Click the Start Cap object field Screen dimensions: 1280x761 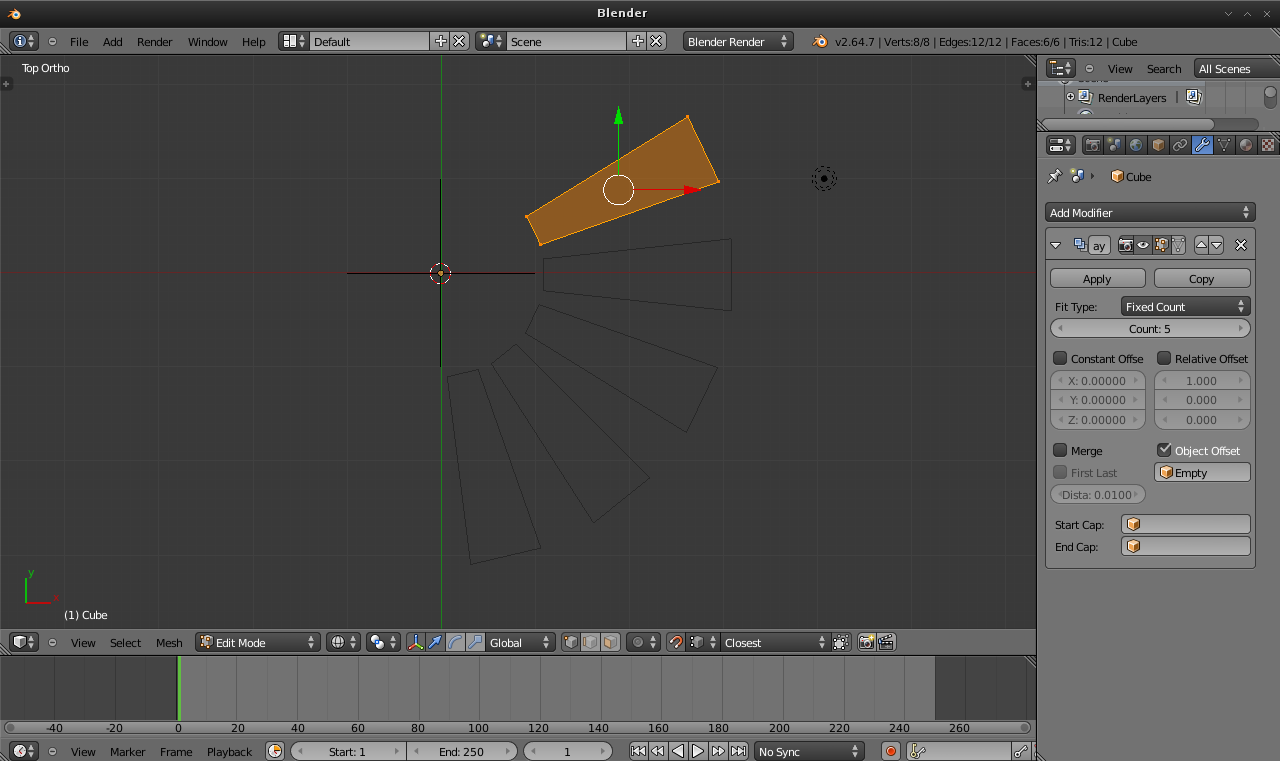coord(1186,524)
